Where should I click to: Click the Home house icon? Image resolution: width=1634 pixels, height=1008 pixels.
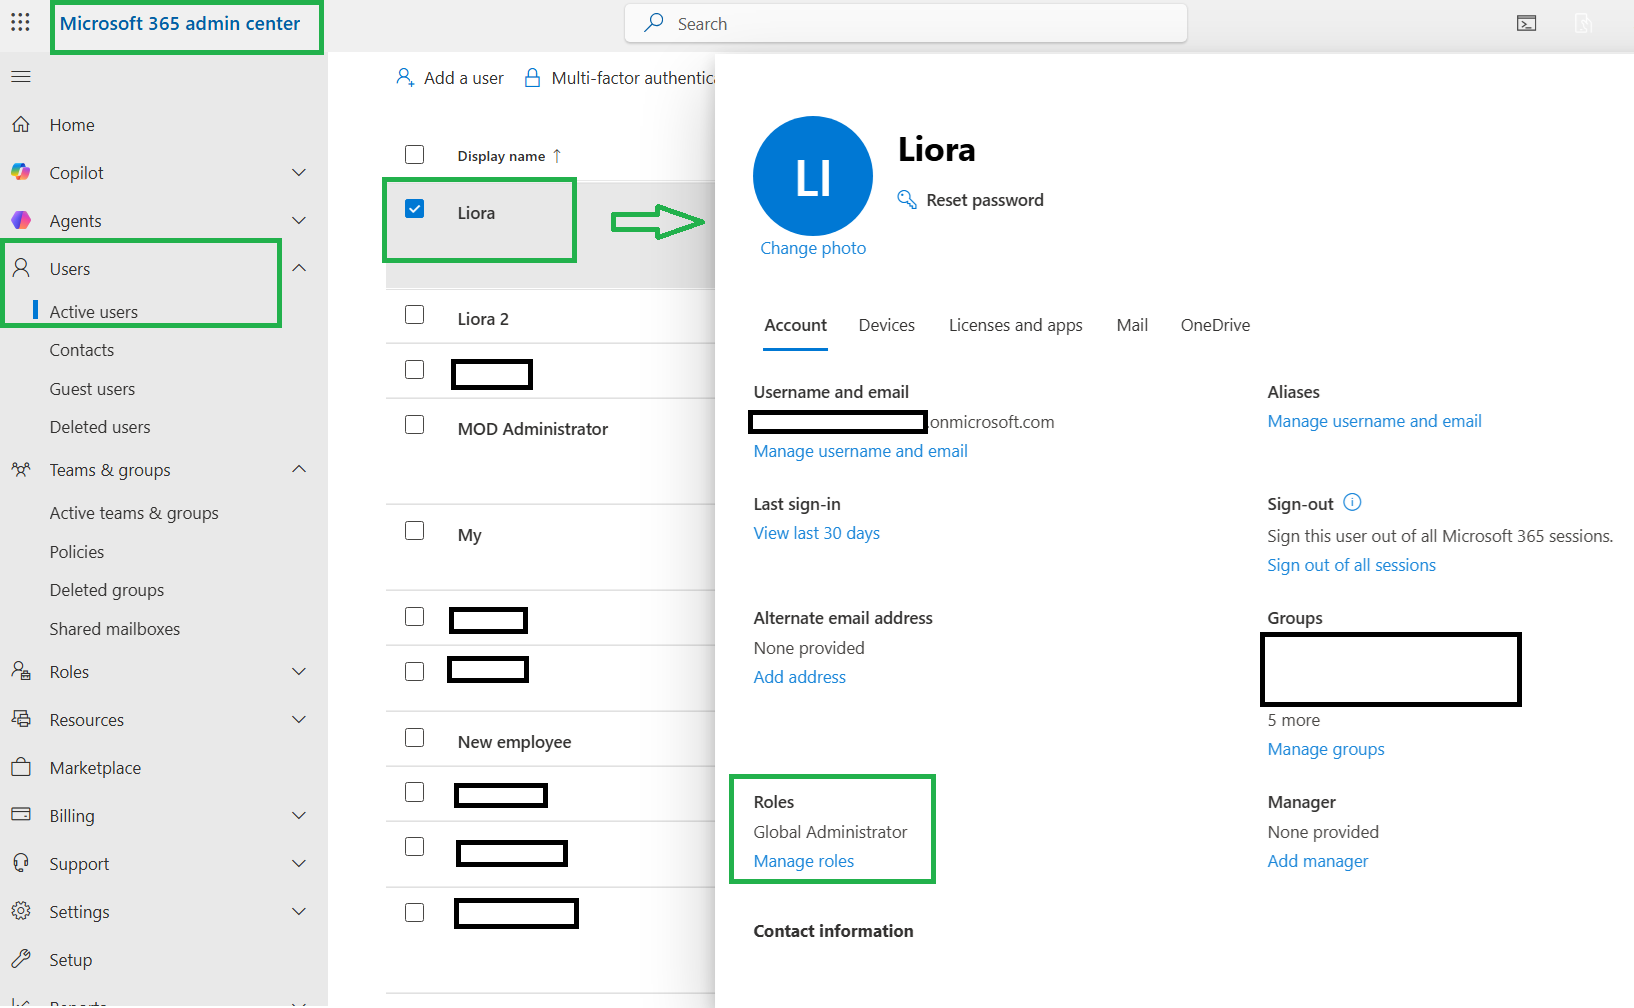coord(21,124)
